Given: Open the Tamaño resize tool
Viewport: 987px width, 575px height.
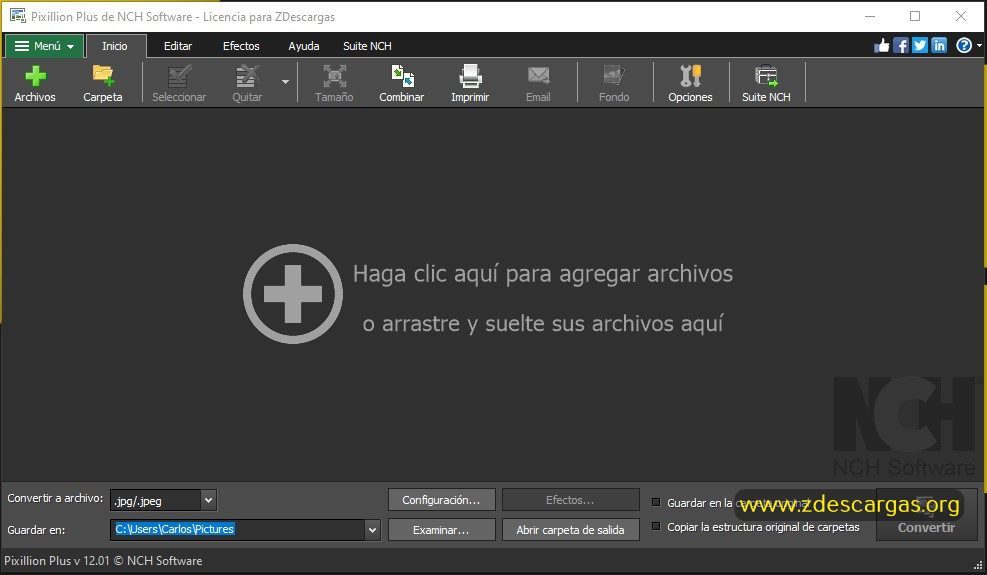Looking at the screenshot, I should point(334,83).
